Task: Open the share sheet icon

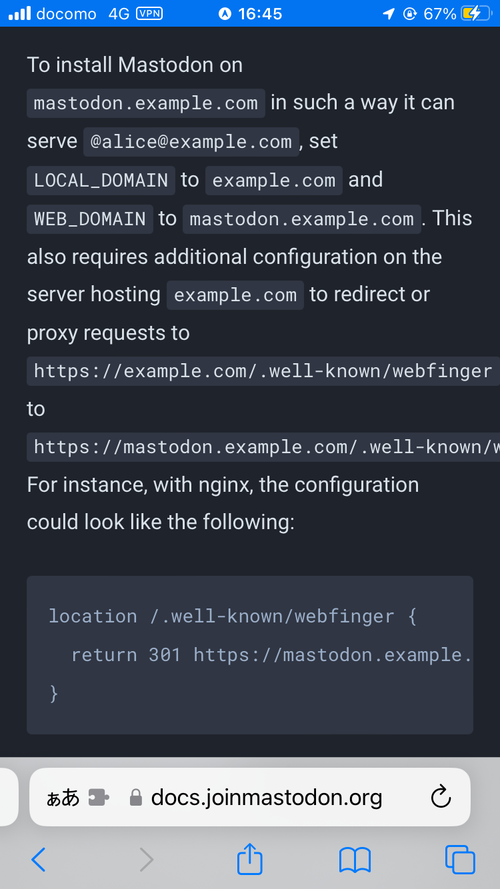Action: click(249, 858)
